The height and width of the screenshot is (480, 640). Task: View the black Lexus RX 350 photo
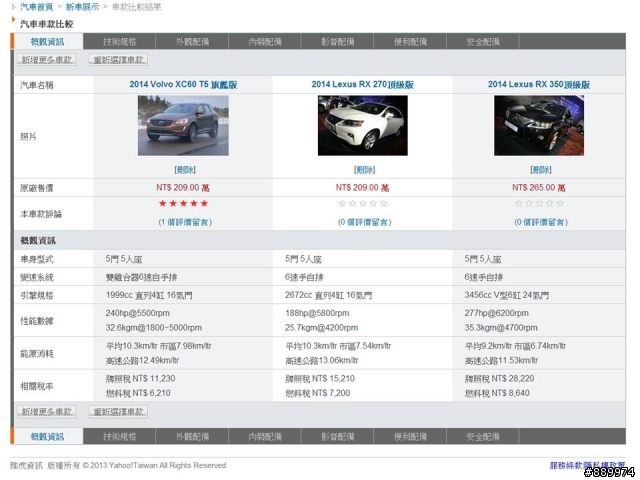539,125
